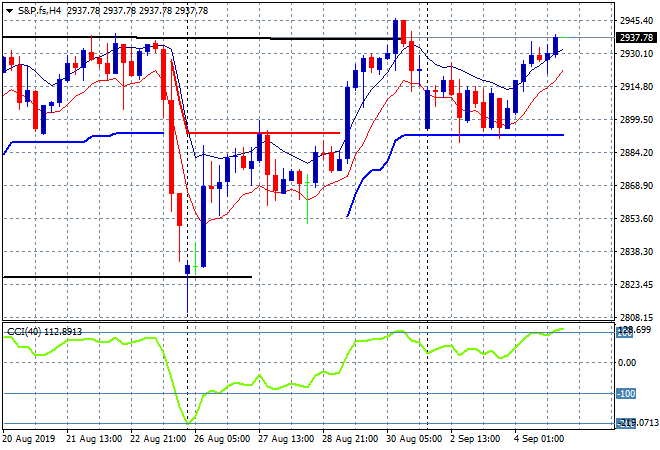Select the current price label 2937.78
660x450 pixels.
click(x=636, y=37)
